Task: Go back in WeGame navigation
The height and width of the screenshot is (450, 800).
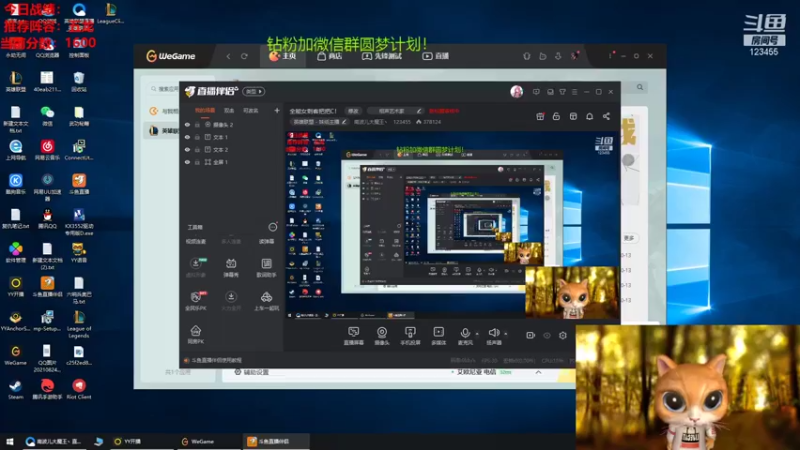Action: pos(228,56)
